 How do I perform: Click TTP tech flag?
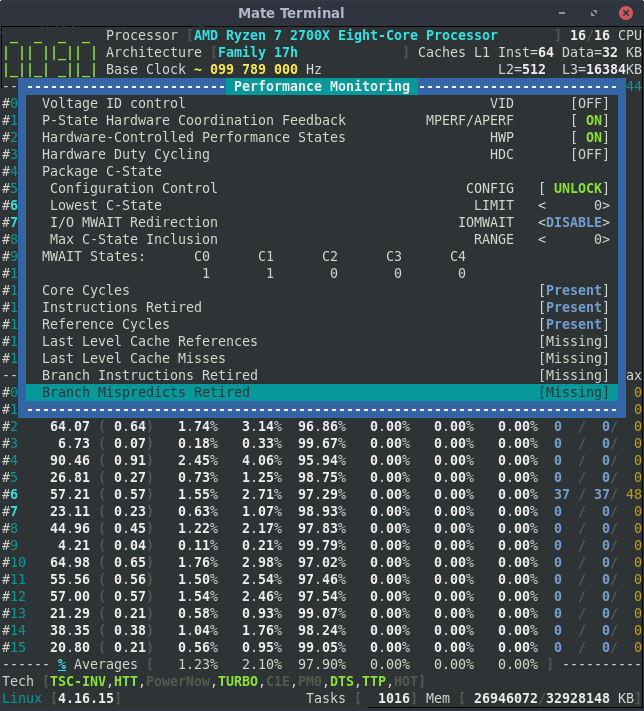pos(374,682)
